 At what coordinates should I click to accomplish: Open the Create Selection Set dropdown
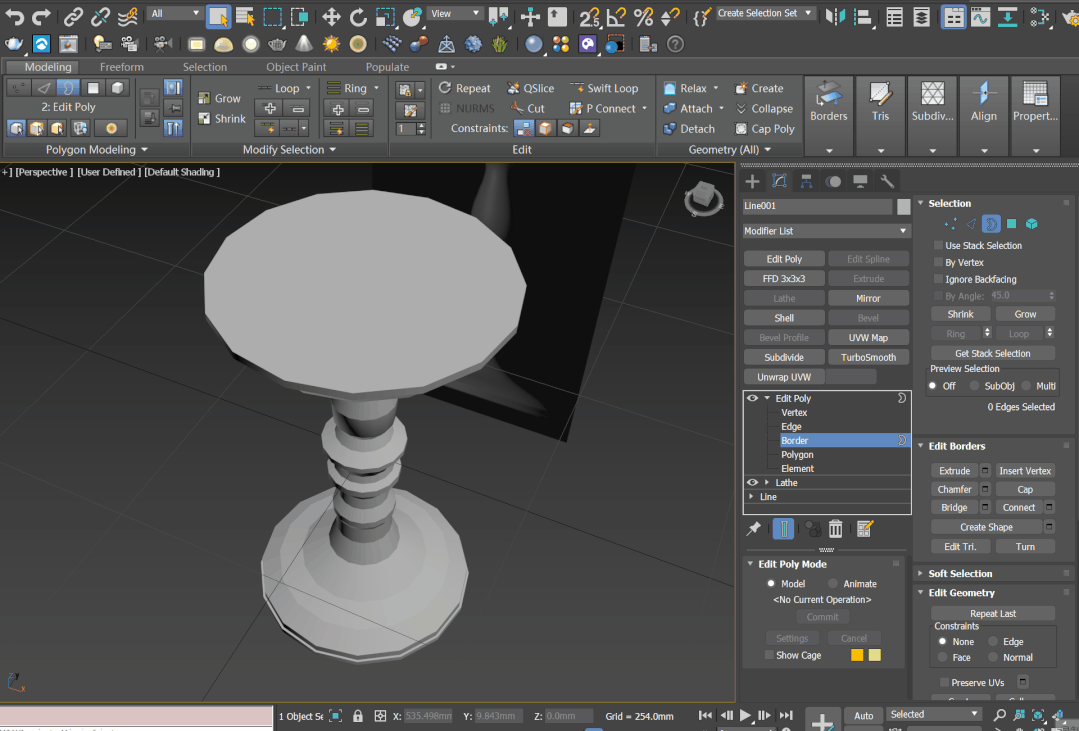click(x=765, y=13)
